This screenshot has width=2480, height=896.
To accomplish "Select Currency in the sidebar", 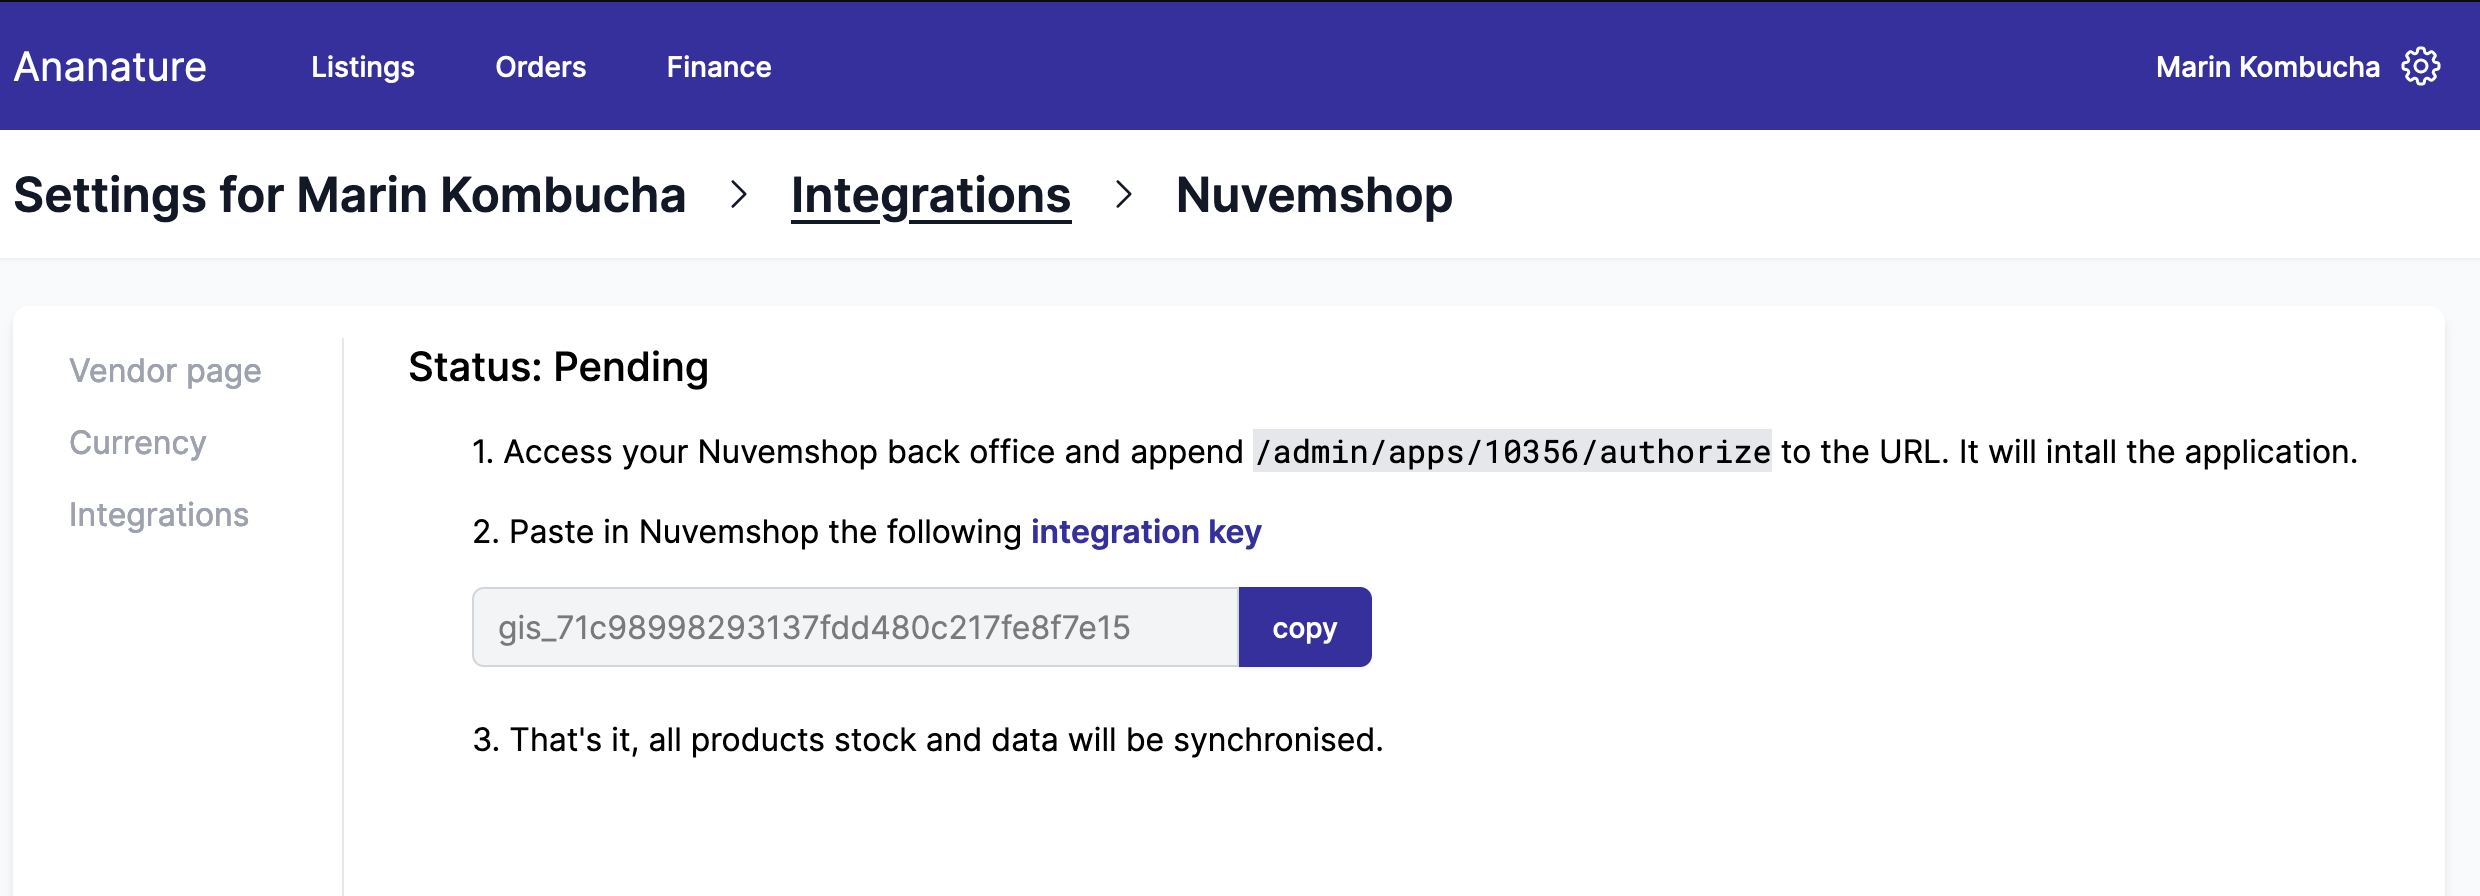I will click(x=138, y=443).
